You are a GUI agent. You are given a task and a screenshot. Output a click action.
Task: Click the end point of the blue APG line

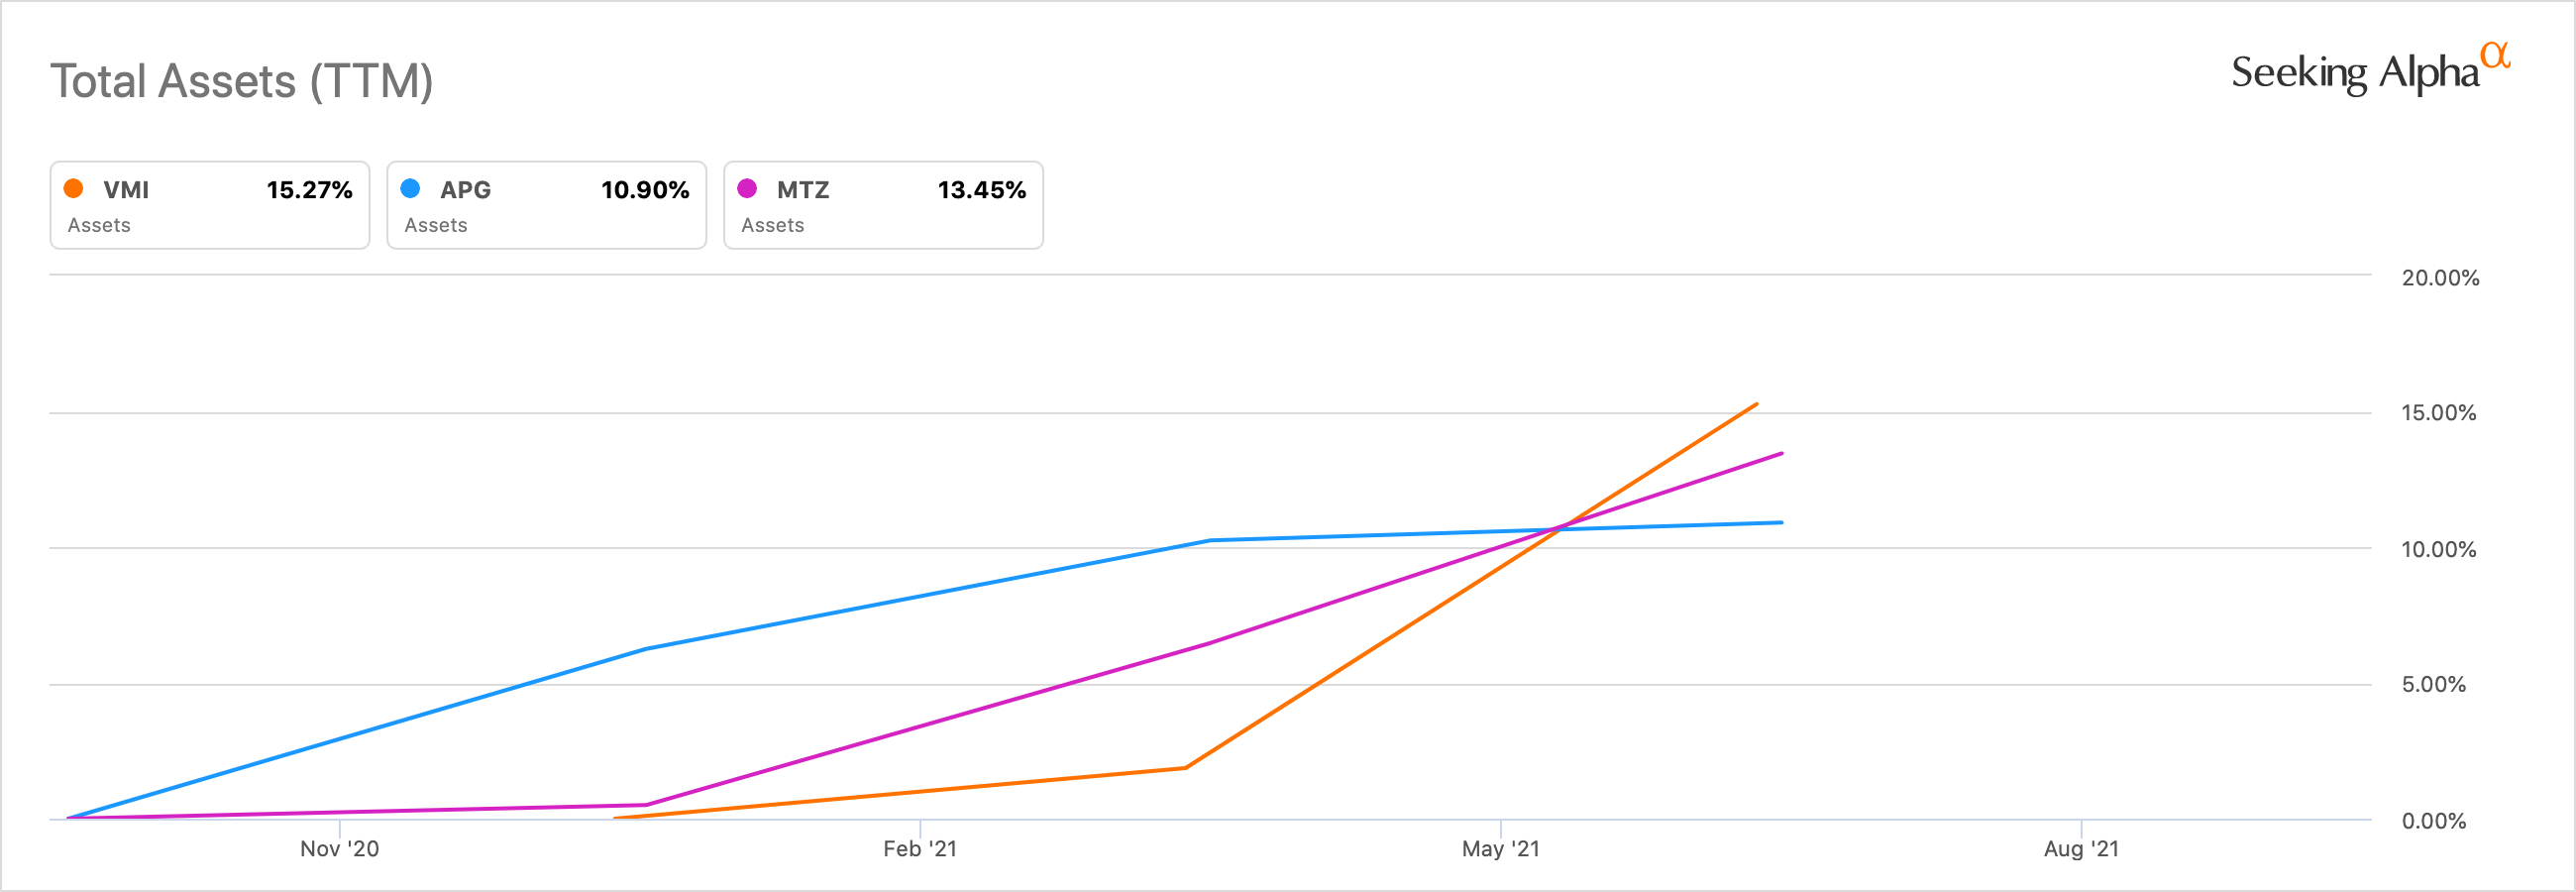(x=1781, y=522)
